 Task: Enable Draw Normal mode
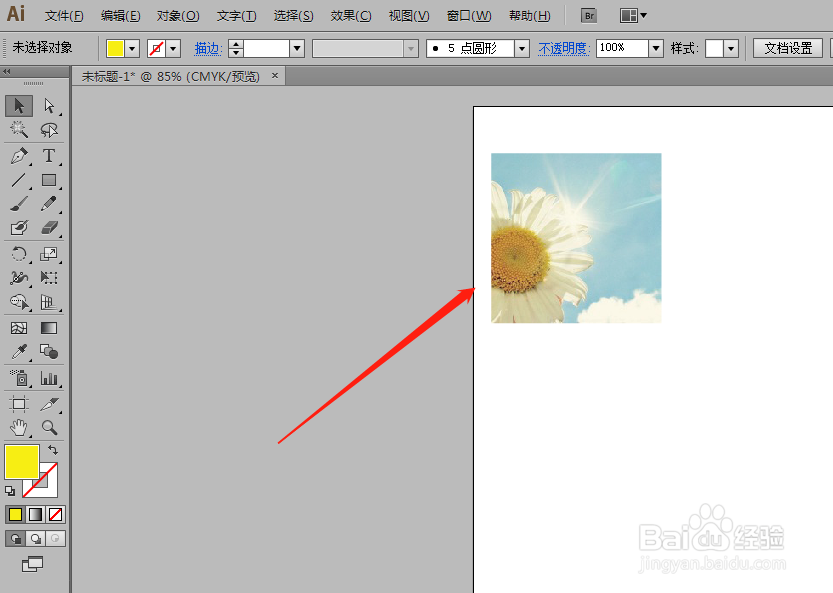pos(16,539)
